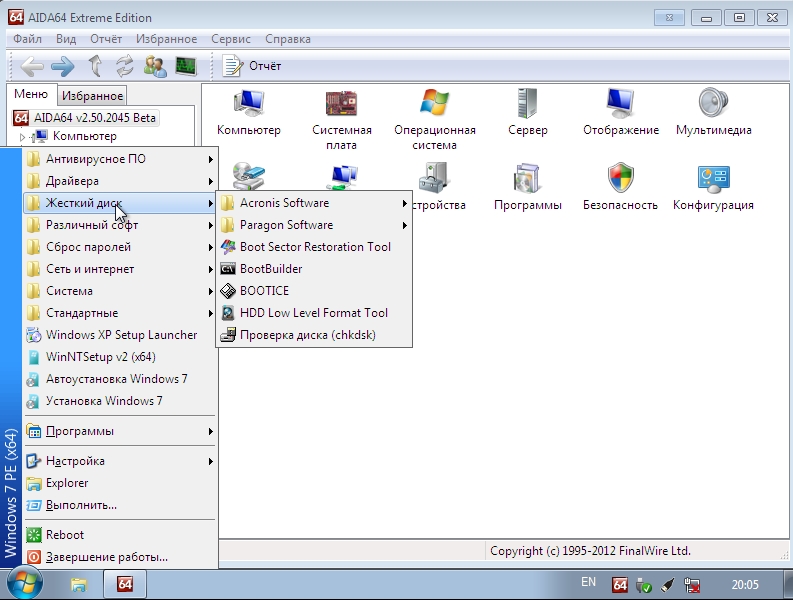793x600 pixels.
Task: Select Проверка диска (chkdsk) entry
Action: pos(307,335)
